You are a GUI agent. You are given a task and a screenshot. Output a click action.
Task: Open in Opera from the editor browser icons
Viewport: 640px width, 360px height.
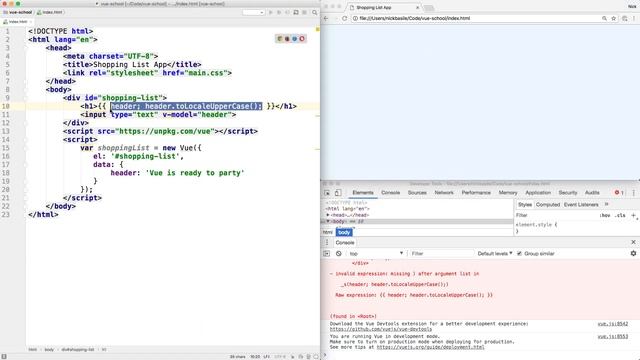[x=302, y=39]
